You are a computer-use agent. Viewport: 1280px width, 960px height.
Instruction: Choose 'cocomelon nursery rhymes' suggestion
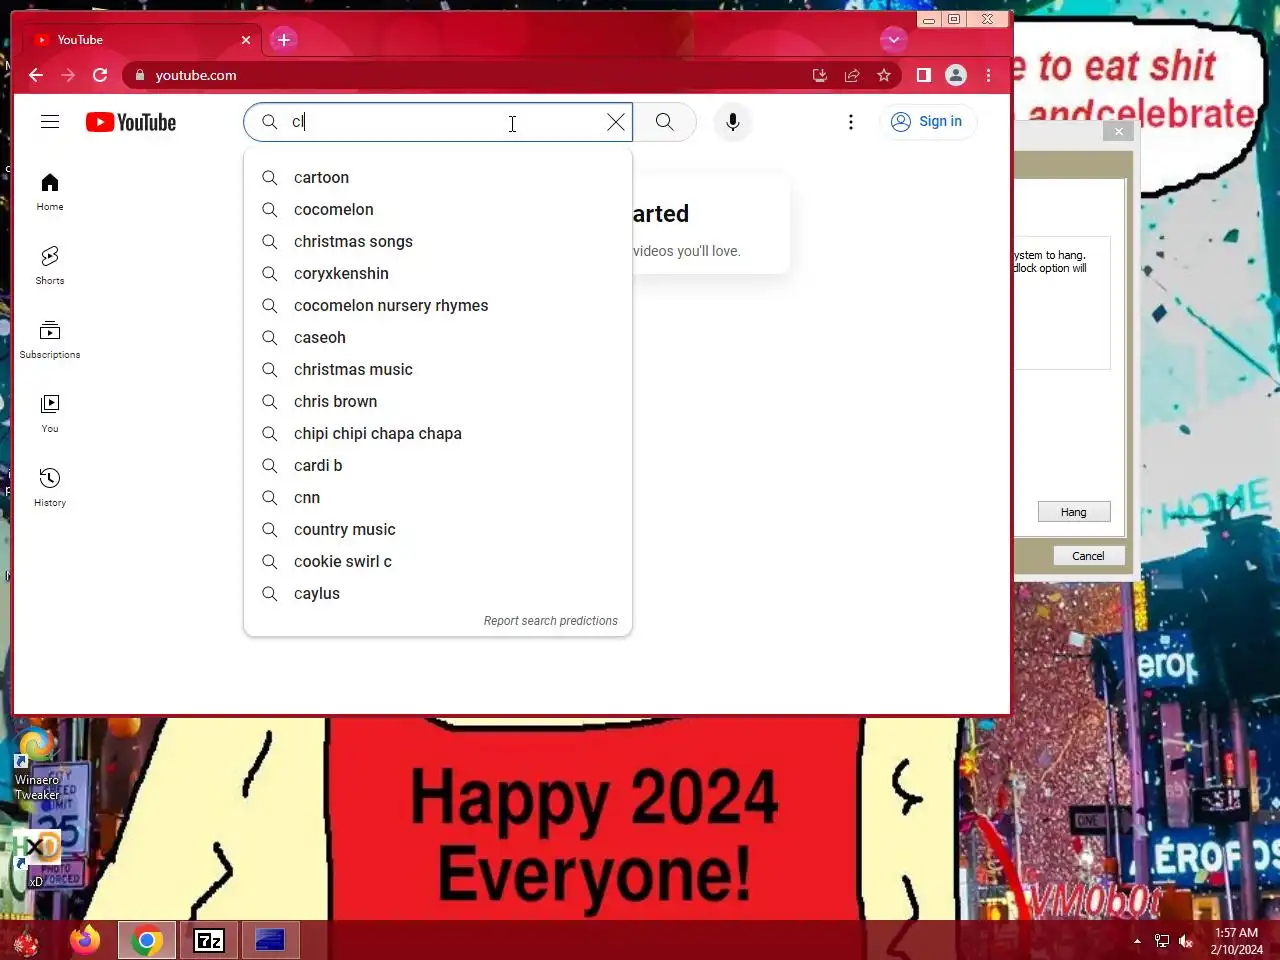[x=438, y=305]
